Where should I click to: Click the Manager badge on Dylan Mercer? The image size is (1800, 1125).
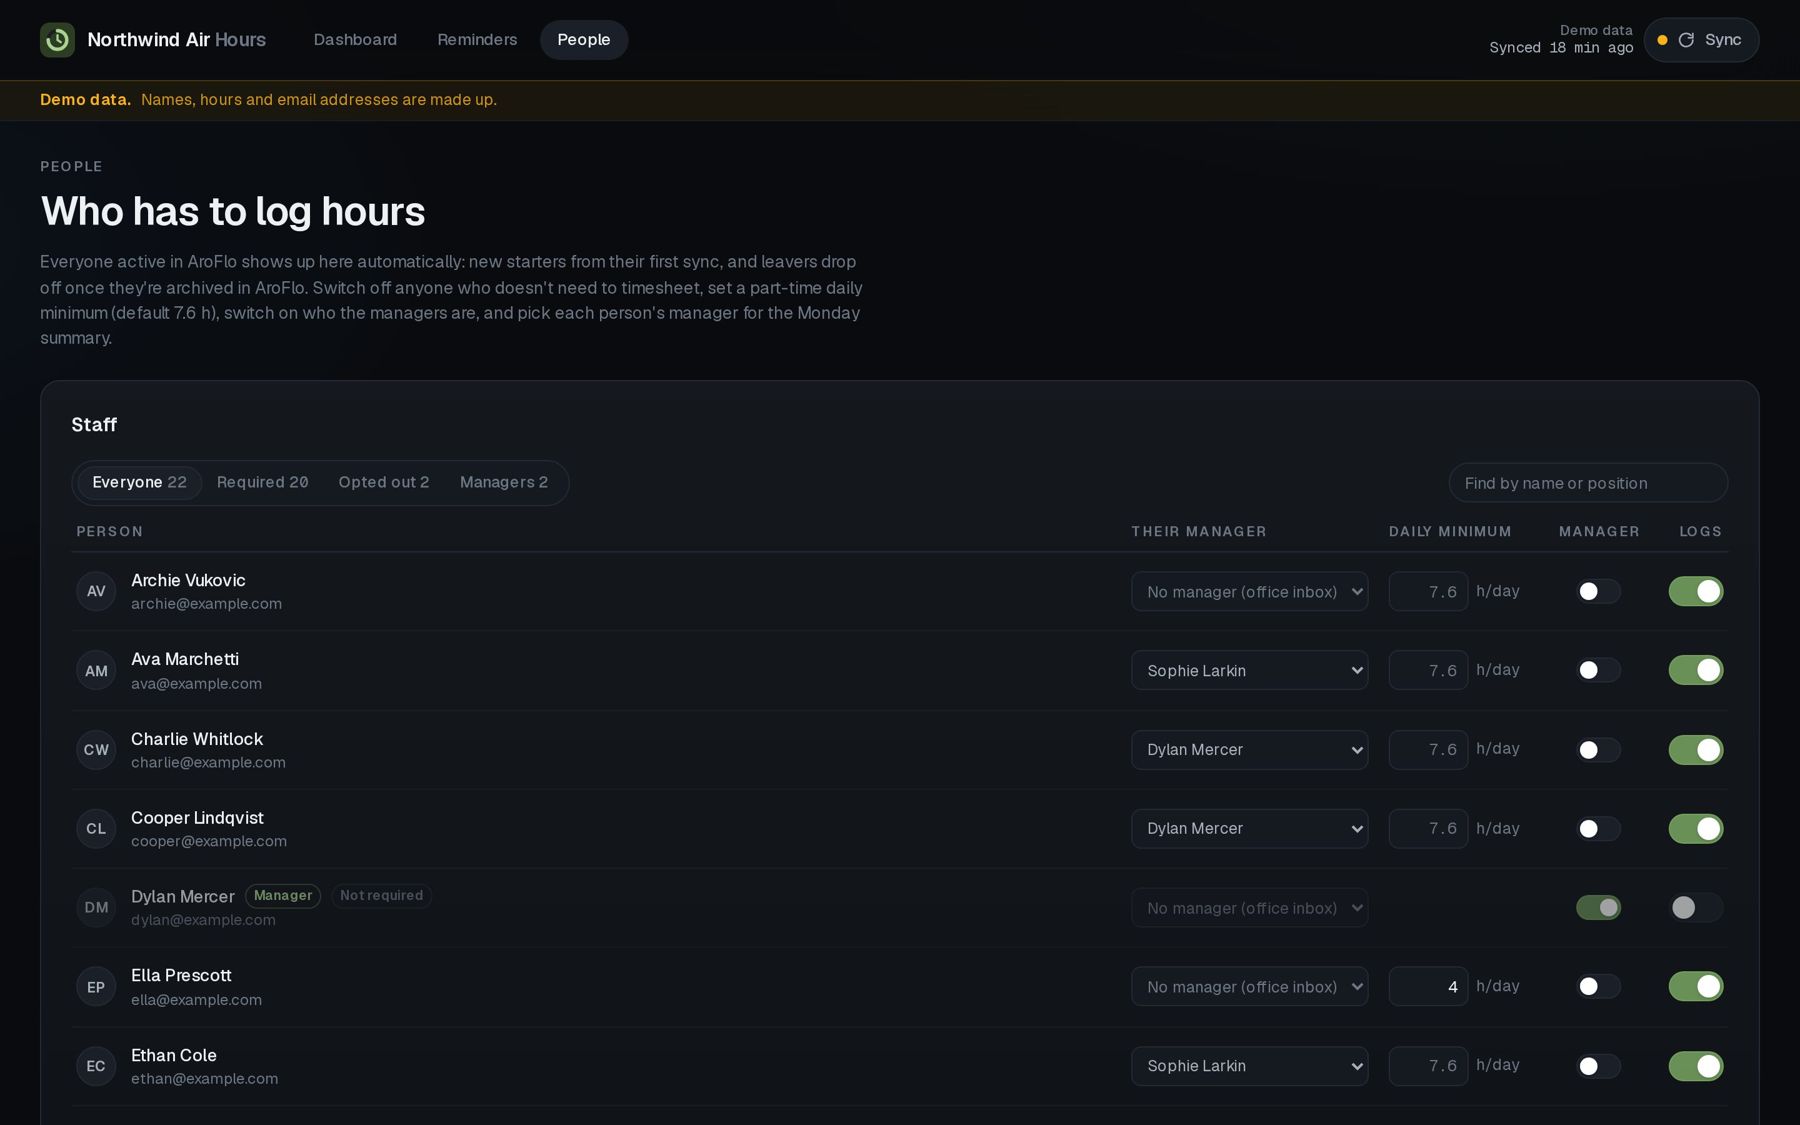click(283, 896)
